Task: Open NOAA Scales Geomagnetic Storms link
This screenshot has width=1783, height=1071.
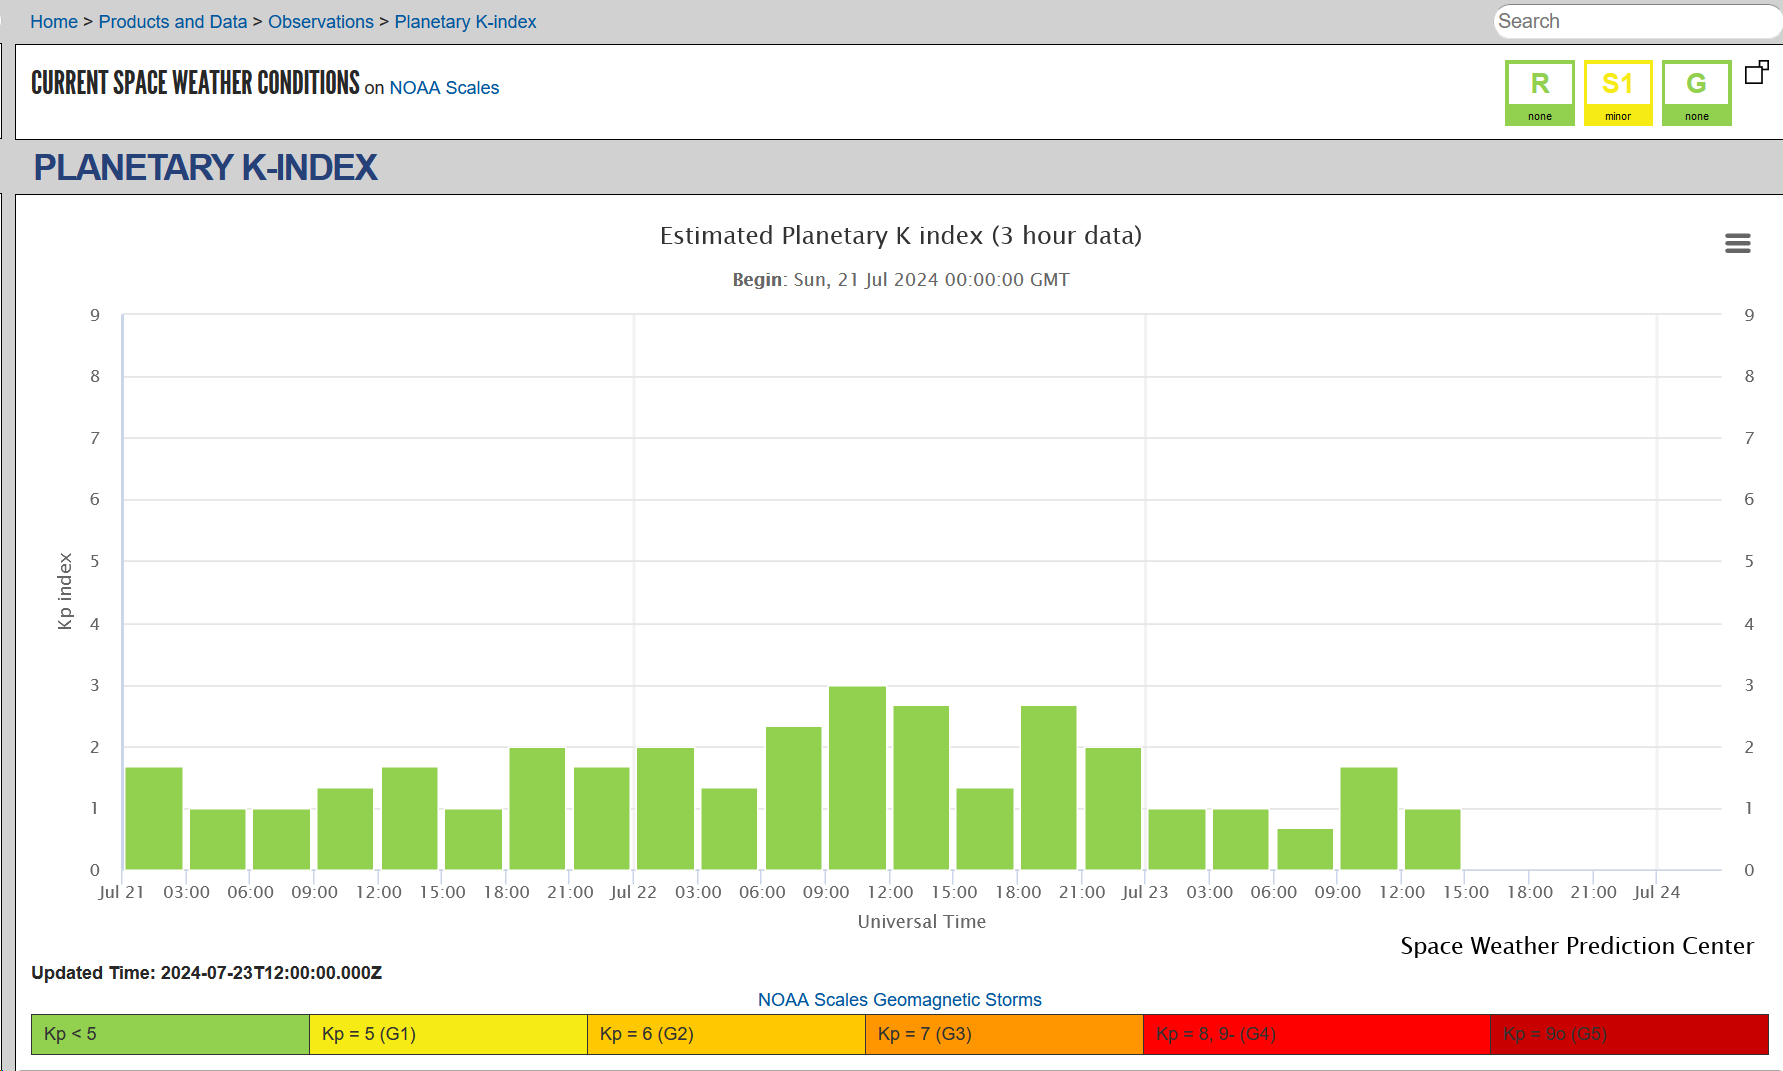Action: tap(900, 1000)
